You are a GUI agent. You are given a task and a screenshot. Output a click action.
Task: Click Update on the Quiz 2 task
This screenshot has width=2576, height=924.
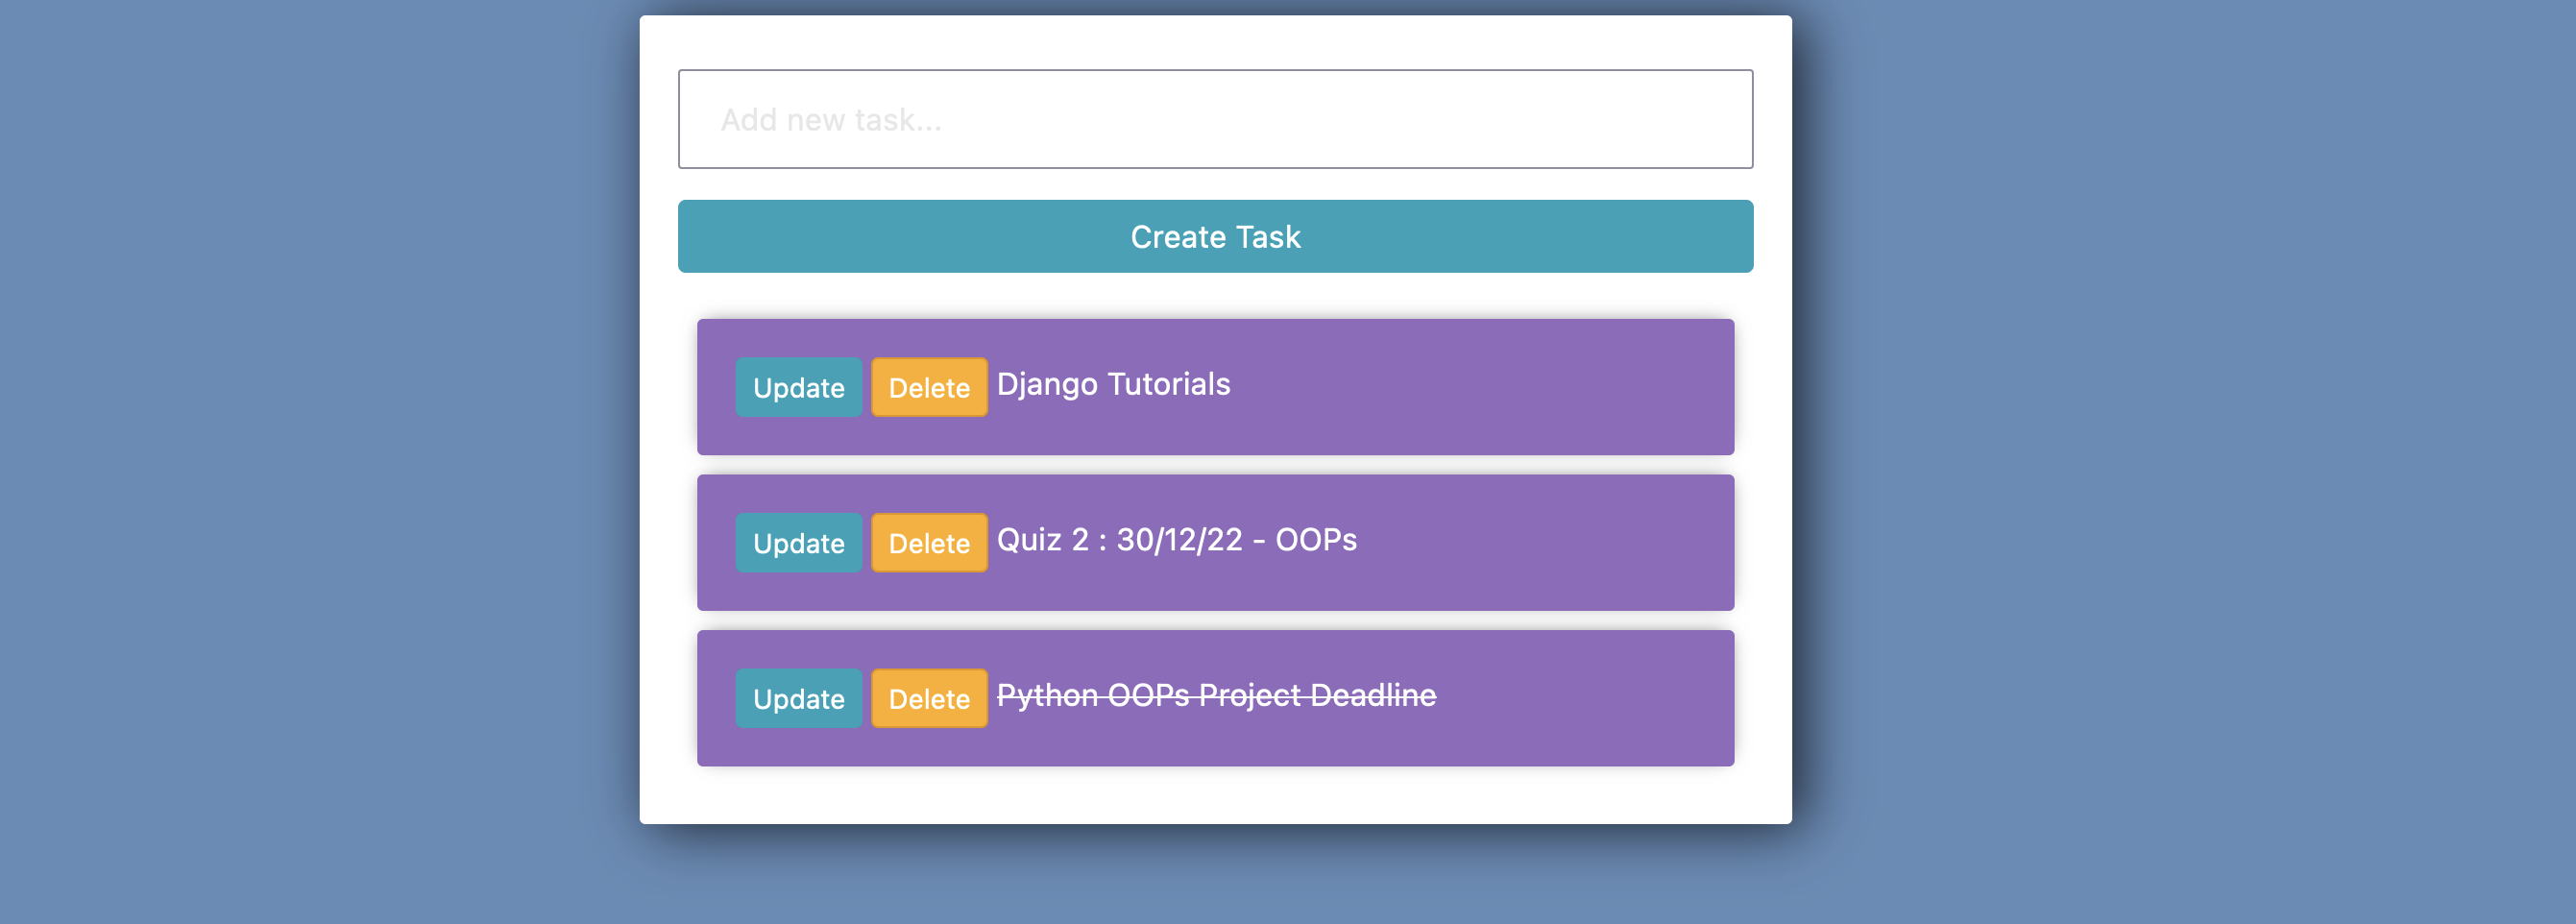click(x=798, y=542)
